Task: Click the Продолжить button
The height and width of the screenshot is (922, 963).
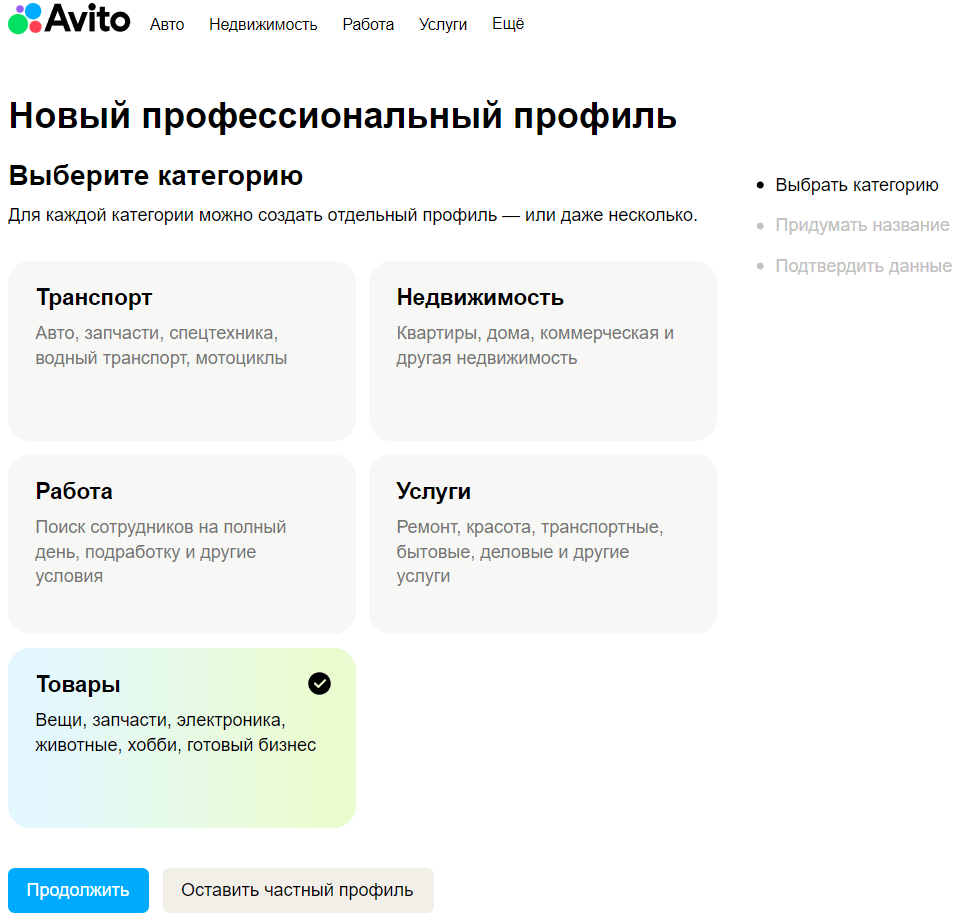Action: tap(79, 890)
